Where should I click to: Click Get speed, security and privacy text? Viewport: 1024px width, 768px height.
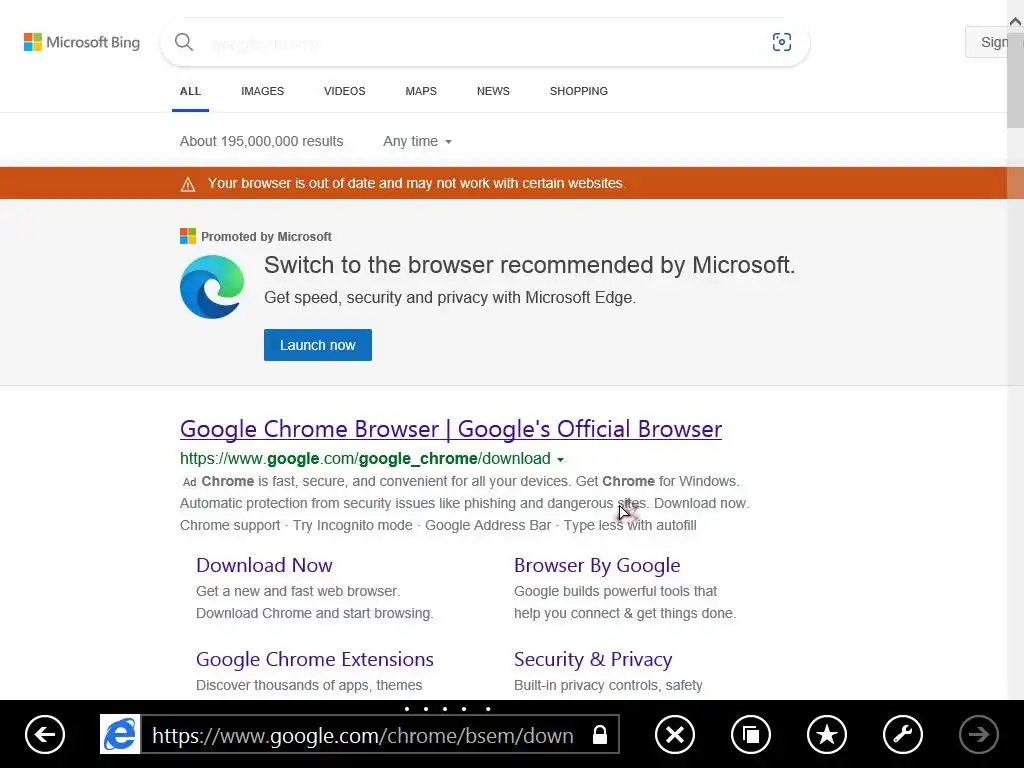[450, 298]
